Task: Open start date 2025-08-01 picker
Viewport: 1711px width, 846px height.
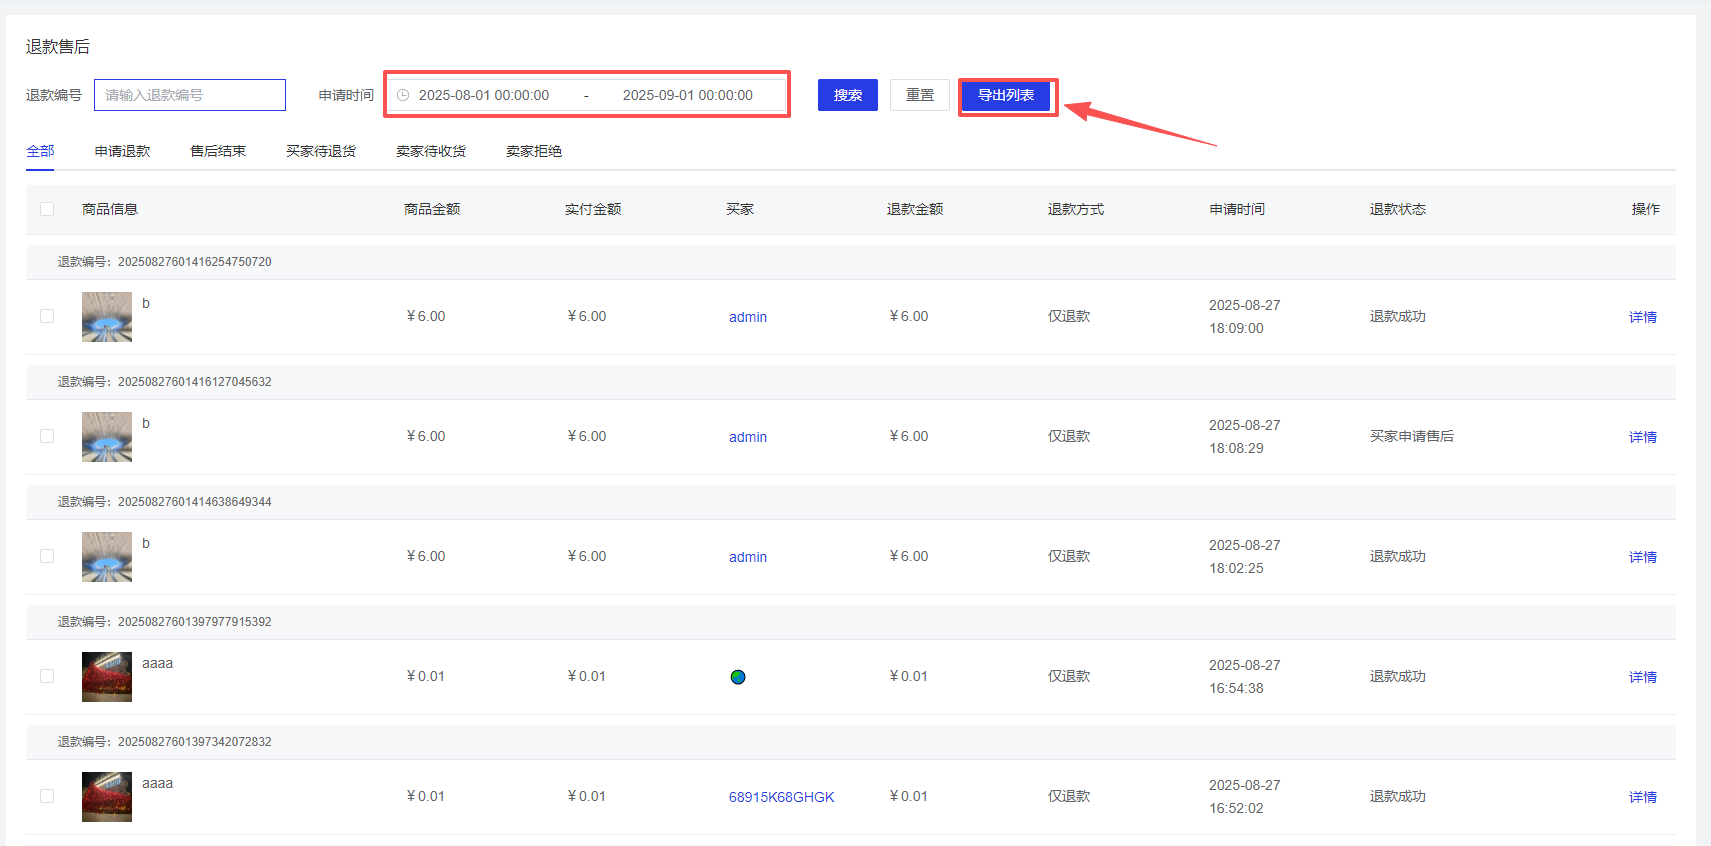Action: point(484,95)
